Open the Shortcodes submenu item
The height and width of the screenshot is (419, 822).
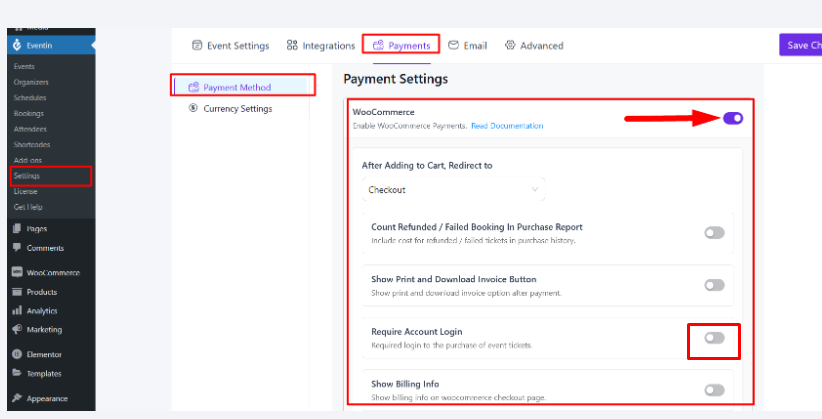point(32,144)
